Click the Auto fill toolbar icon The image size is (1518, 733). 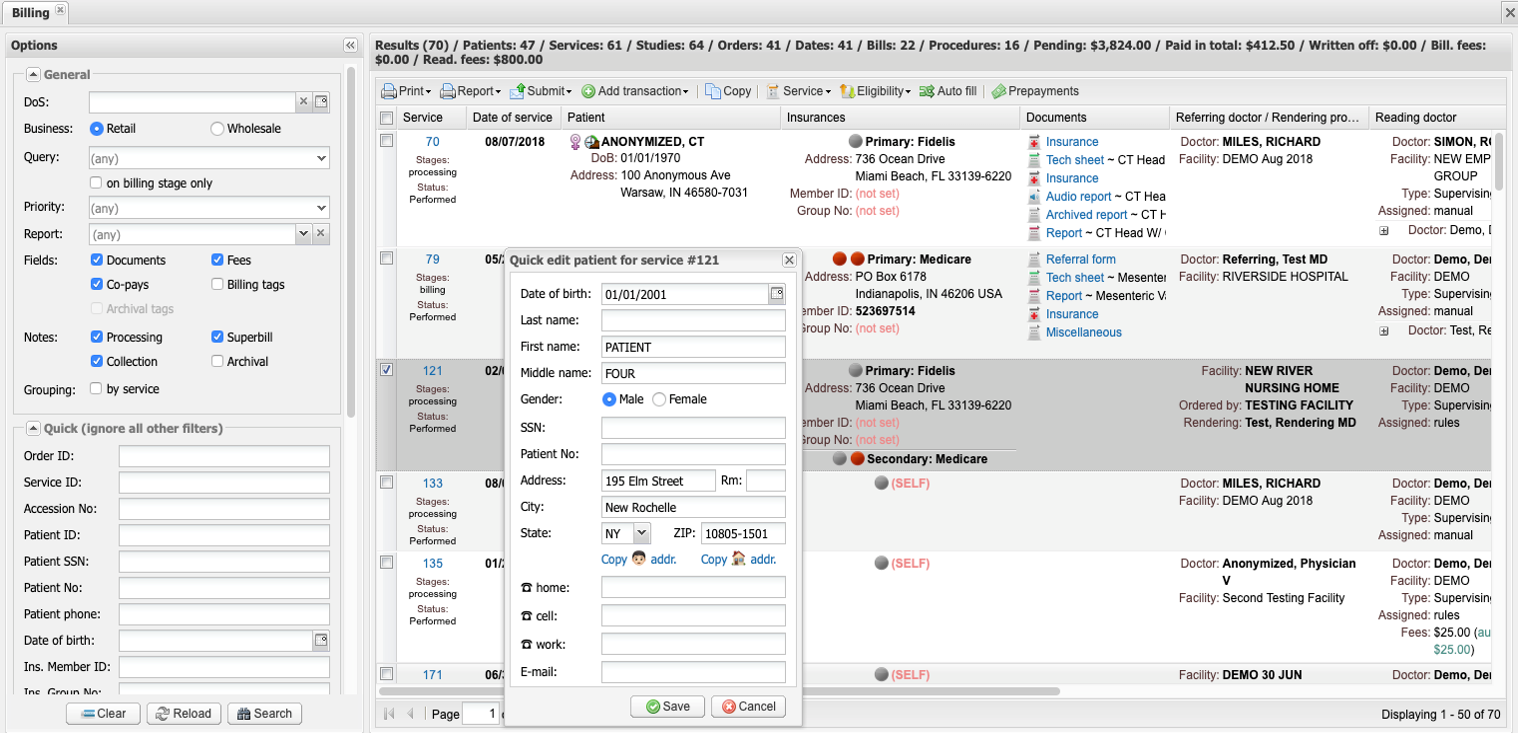coord(926,91)
